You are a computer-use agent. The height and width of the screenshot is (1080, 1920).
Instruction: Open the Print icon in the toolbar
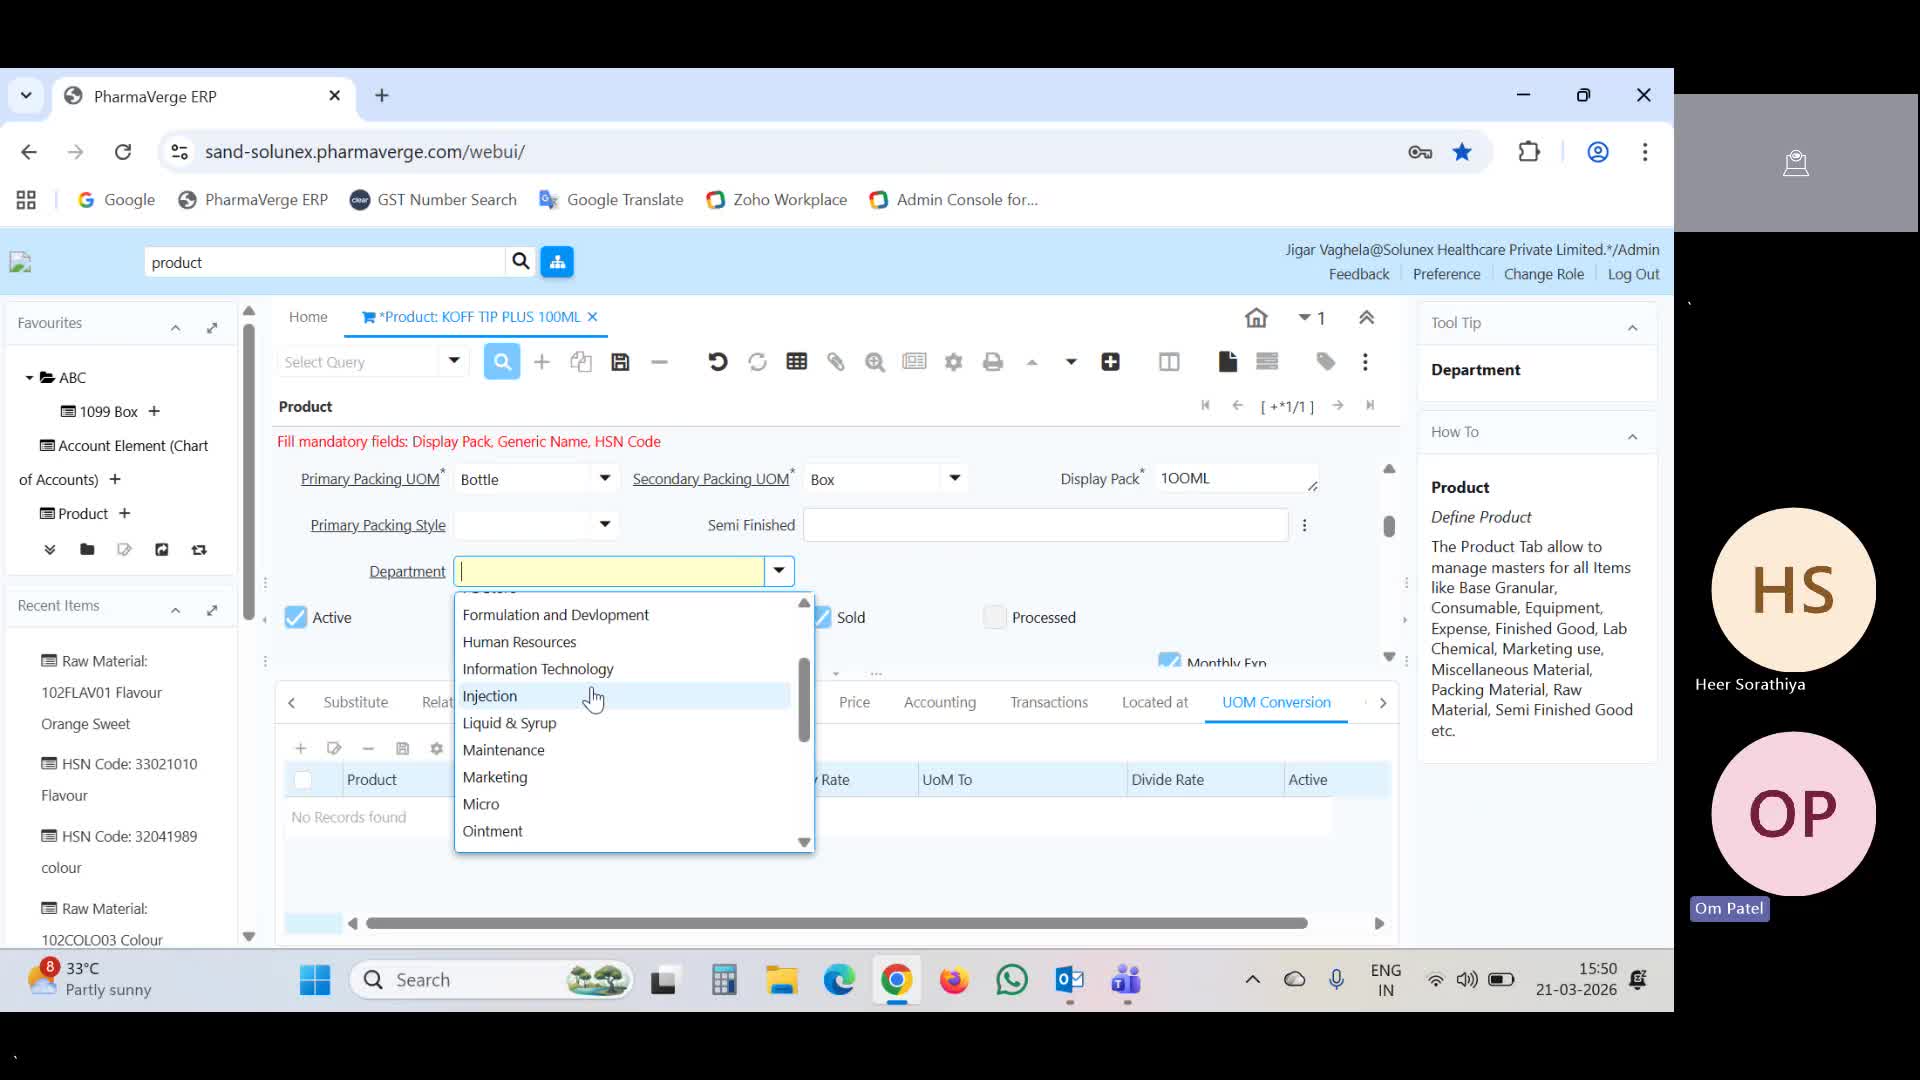coord(993,362)
